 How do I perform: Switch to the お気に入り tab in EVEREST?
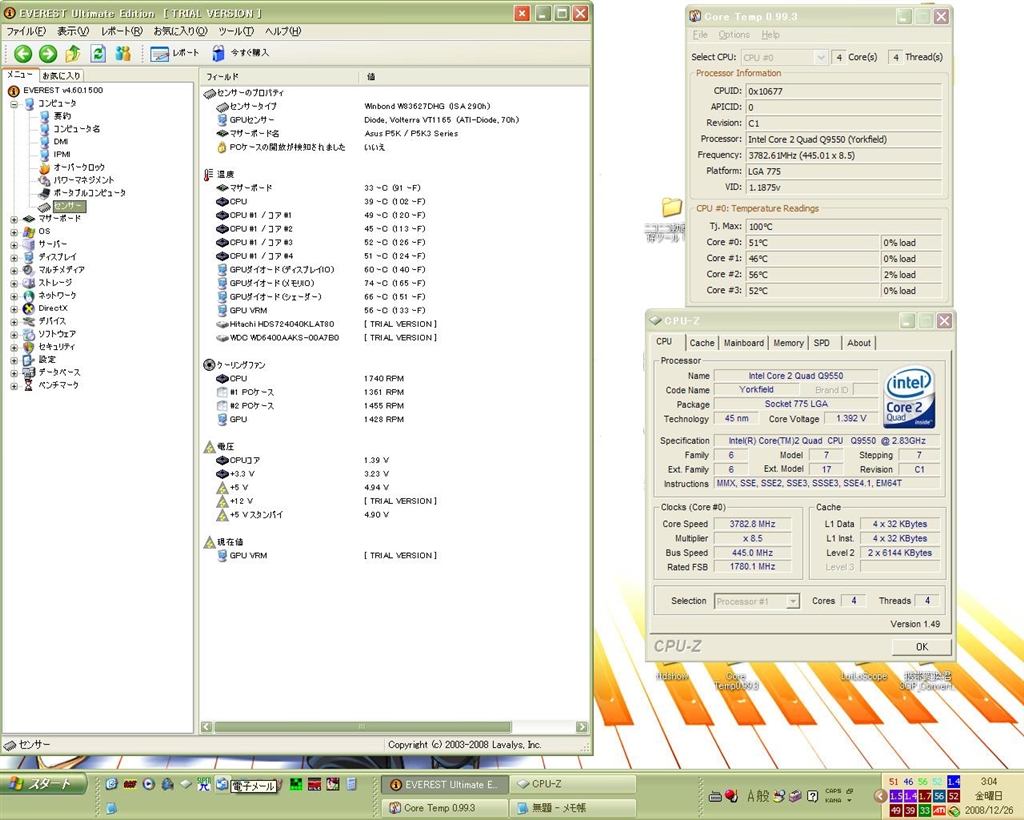[x=62, y=76]
